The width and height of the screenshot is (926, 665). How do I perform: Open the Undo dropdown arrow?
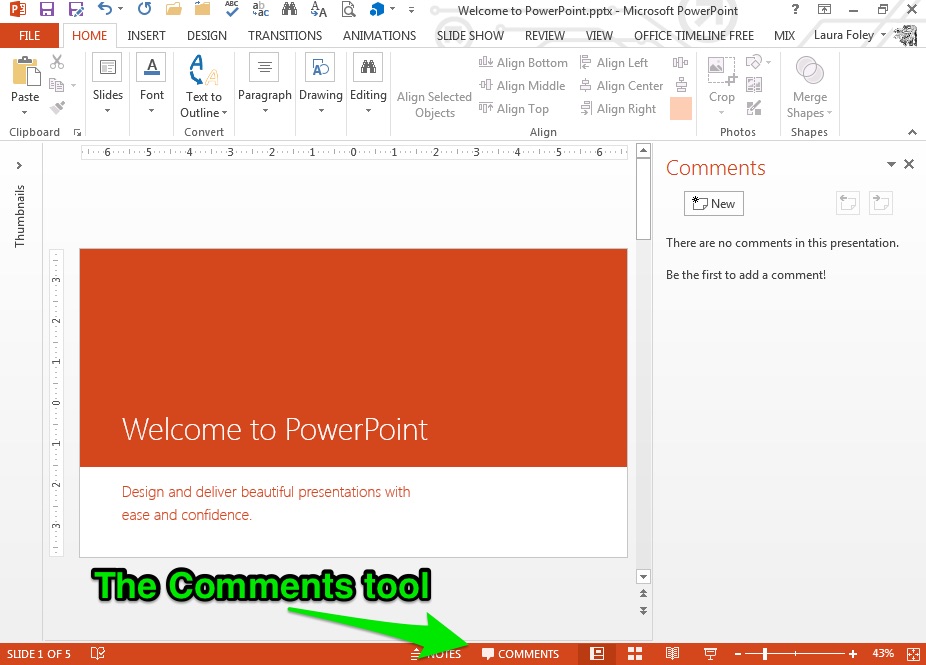point(119,10)
